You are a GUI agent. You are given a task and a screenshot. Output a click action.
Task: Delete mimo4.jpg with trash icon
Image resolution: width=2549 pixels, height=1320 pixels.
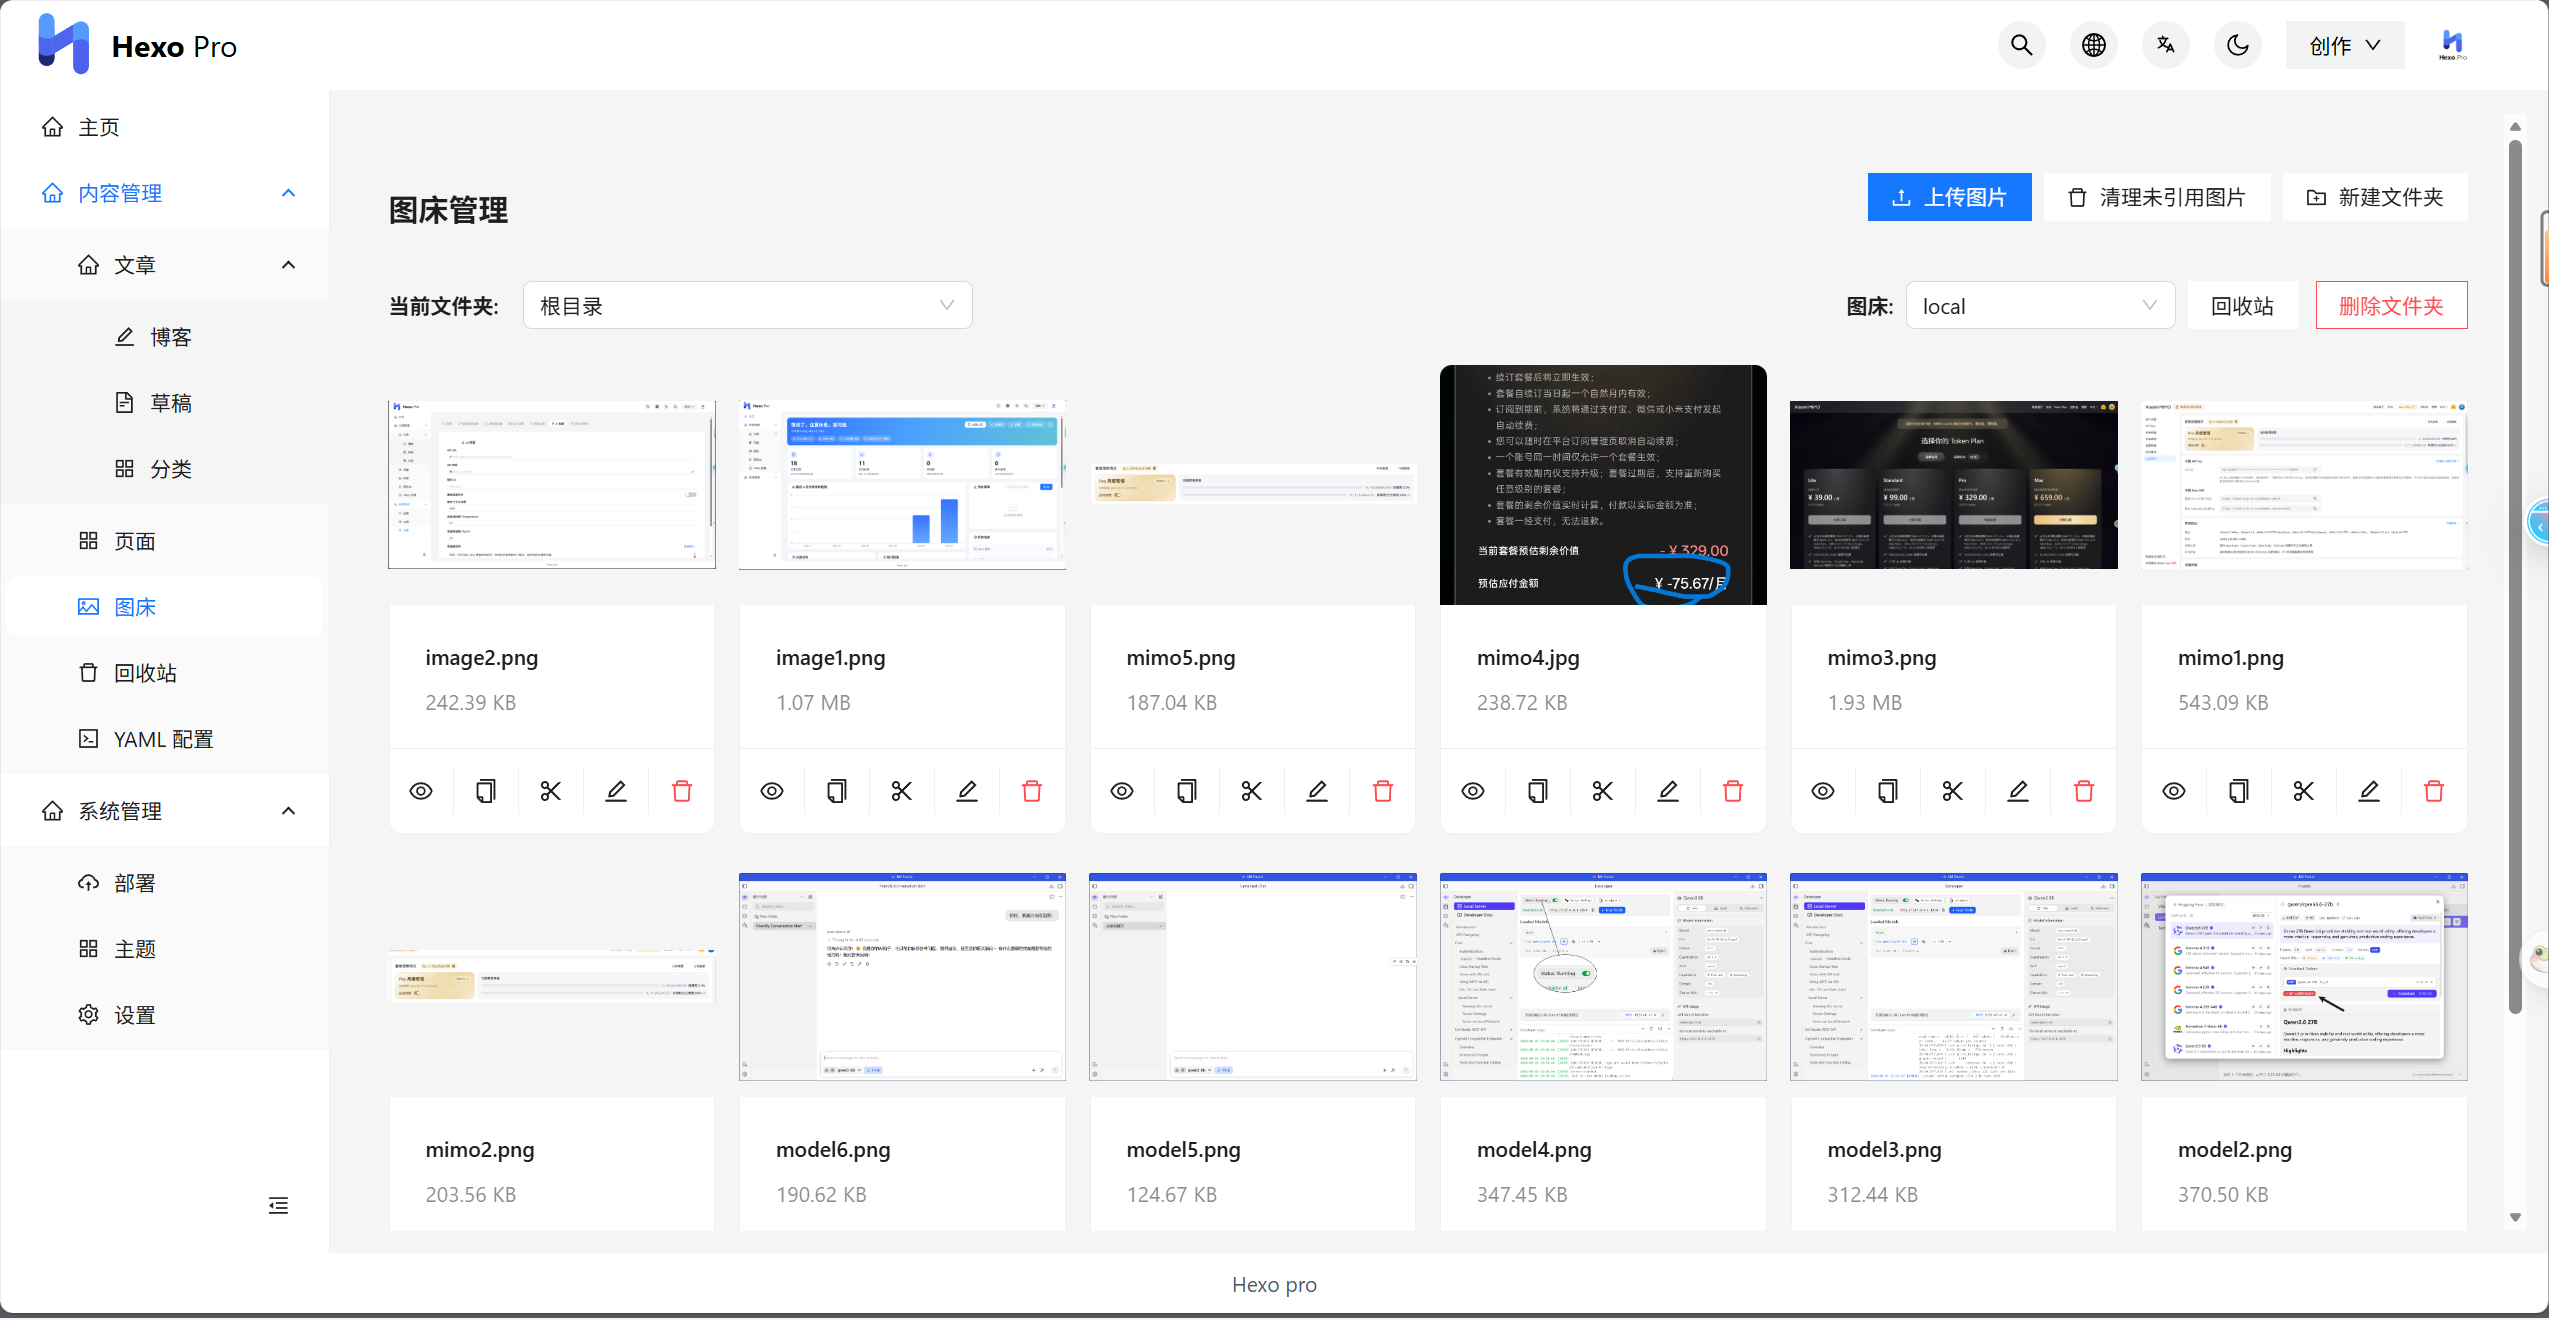(1733, 791)
